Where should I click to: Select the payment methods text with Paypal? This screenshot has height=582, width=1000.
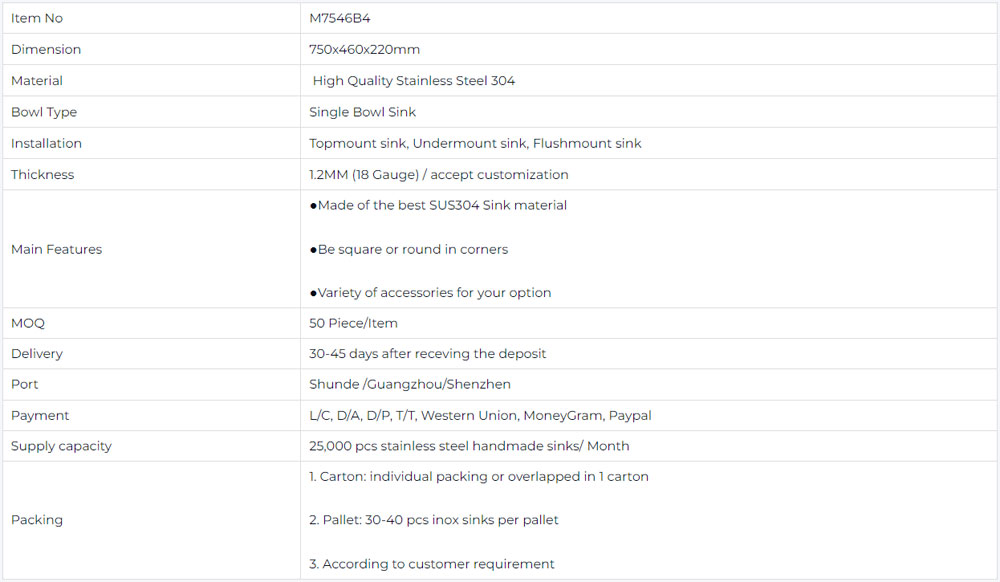(480, 415)
